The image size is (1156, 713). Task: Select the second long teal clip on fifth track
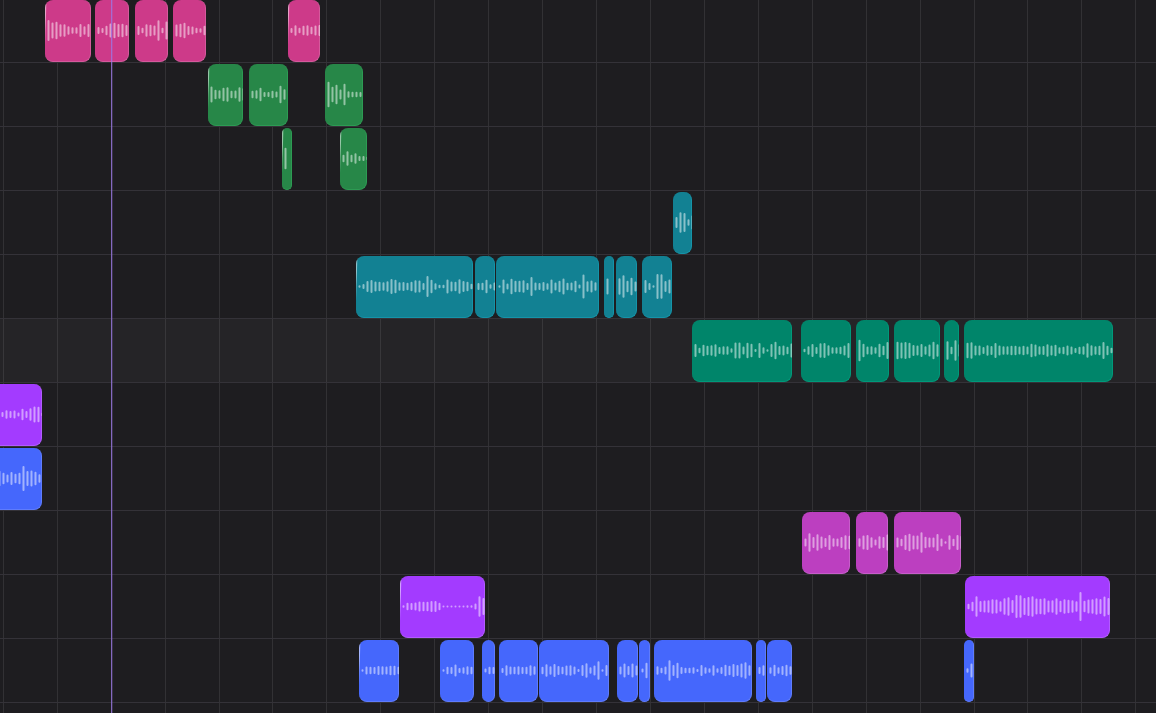(548, 287)
